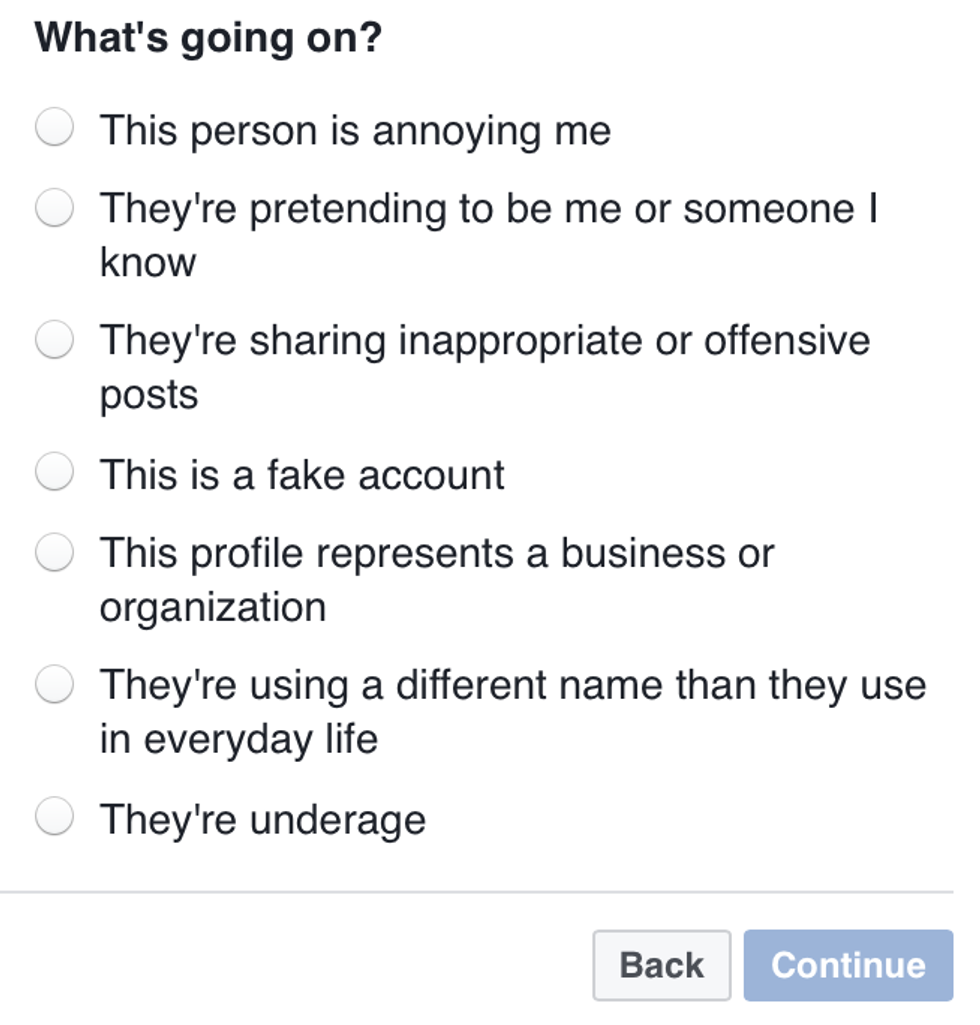Viewport: 980px width, 1025px height.
Task: Click the horizontal divider above the buttons
Action: click(476, 891)
